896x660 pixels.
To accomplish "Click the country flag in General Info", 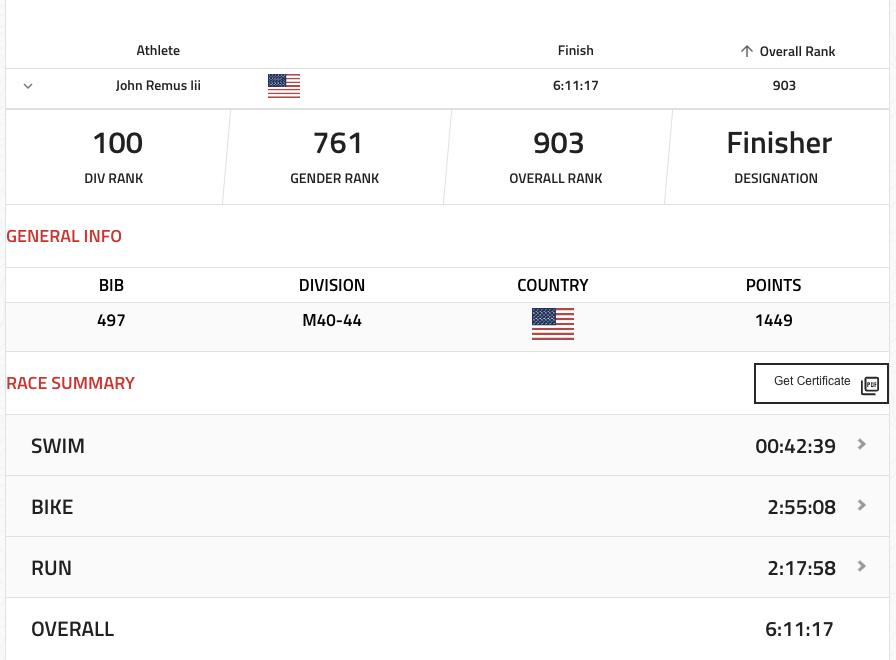I will pyautogui.click(x=553, y=323).
